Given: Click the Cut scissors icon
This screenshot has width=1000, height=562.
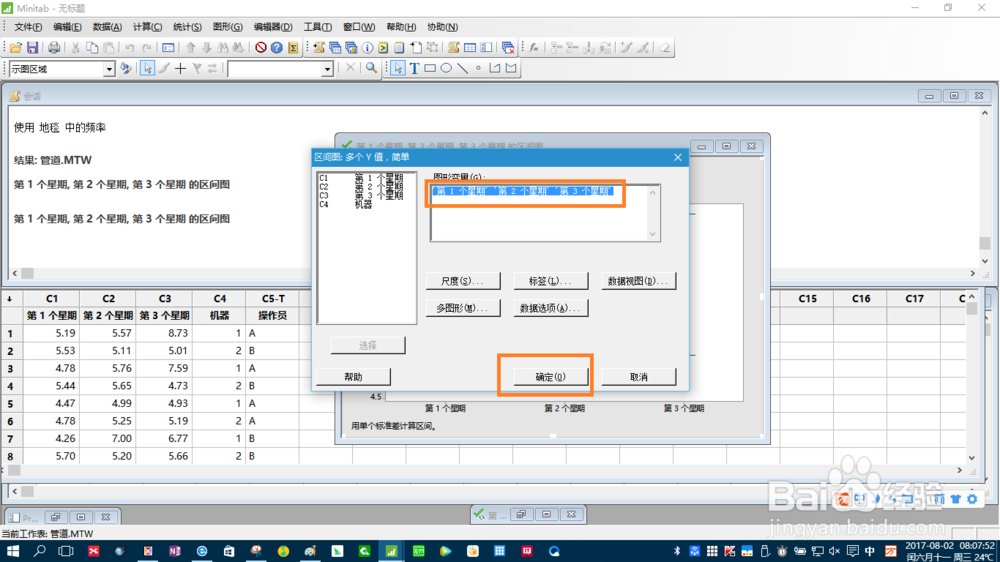Looking at the screenshot, I should point(75,48).
